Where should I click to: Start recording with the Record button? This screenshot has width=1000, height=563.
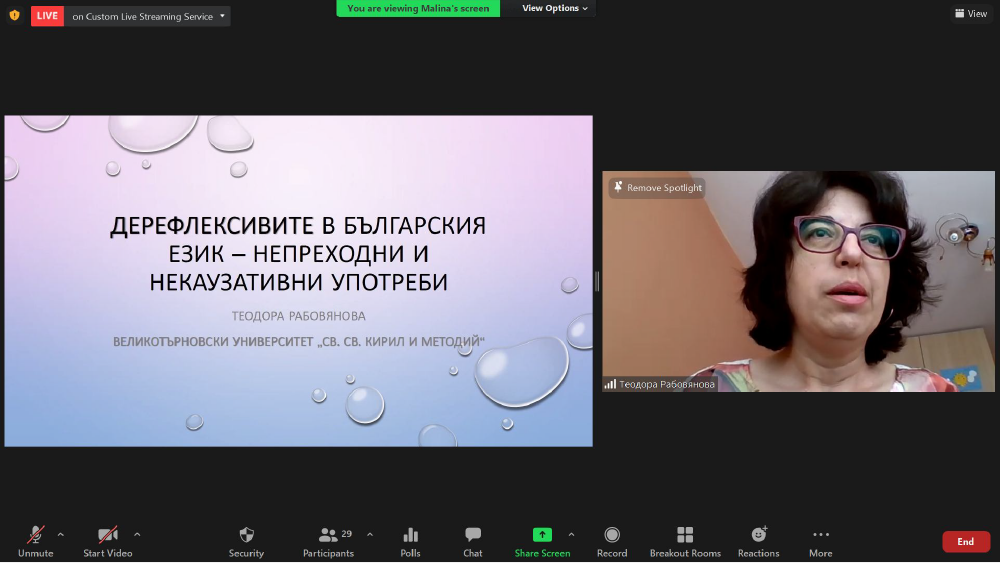coord(612,536)
